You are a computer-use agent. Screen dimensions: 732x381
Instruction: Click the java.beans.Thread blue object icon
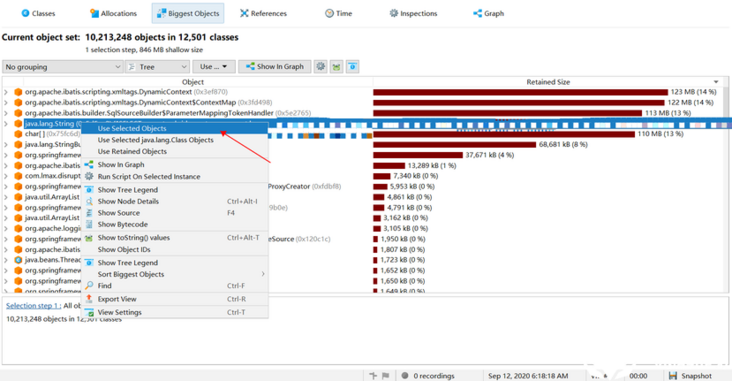18,260
